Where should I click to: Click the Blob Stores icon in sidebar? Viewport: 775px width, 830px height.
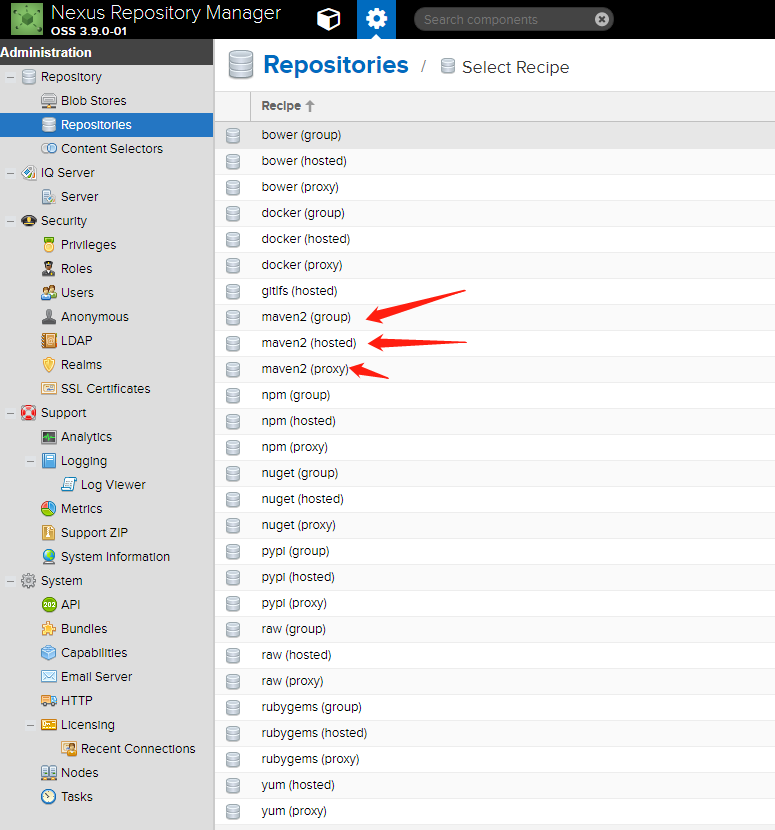49,101
